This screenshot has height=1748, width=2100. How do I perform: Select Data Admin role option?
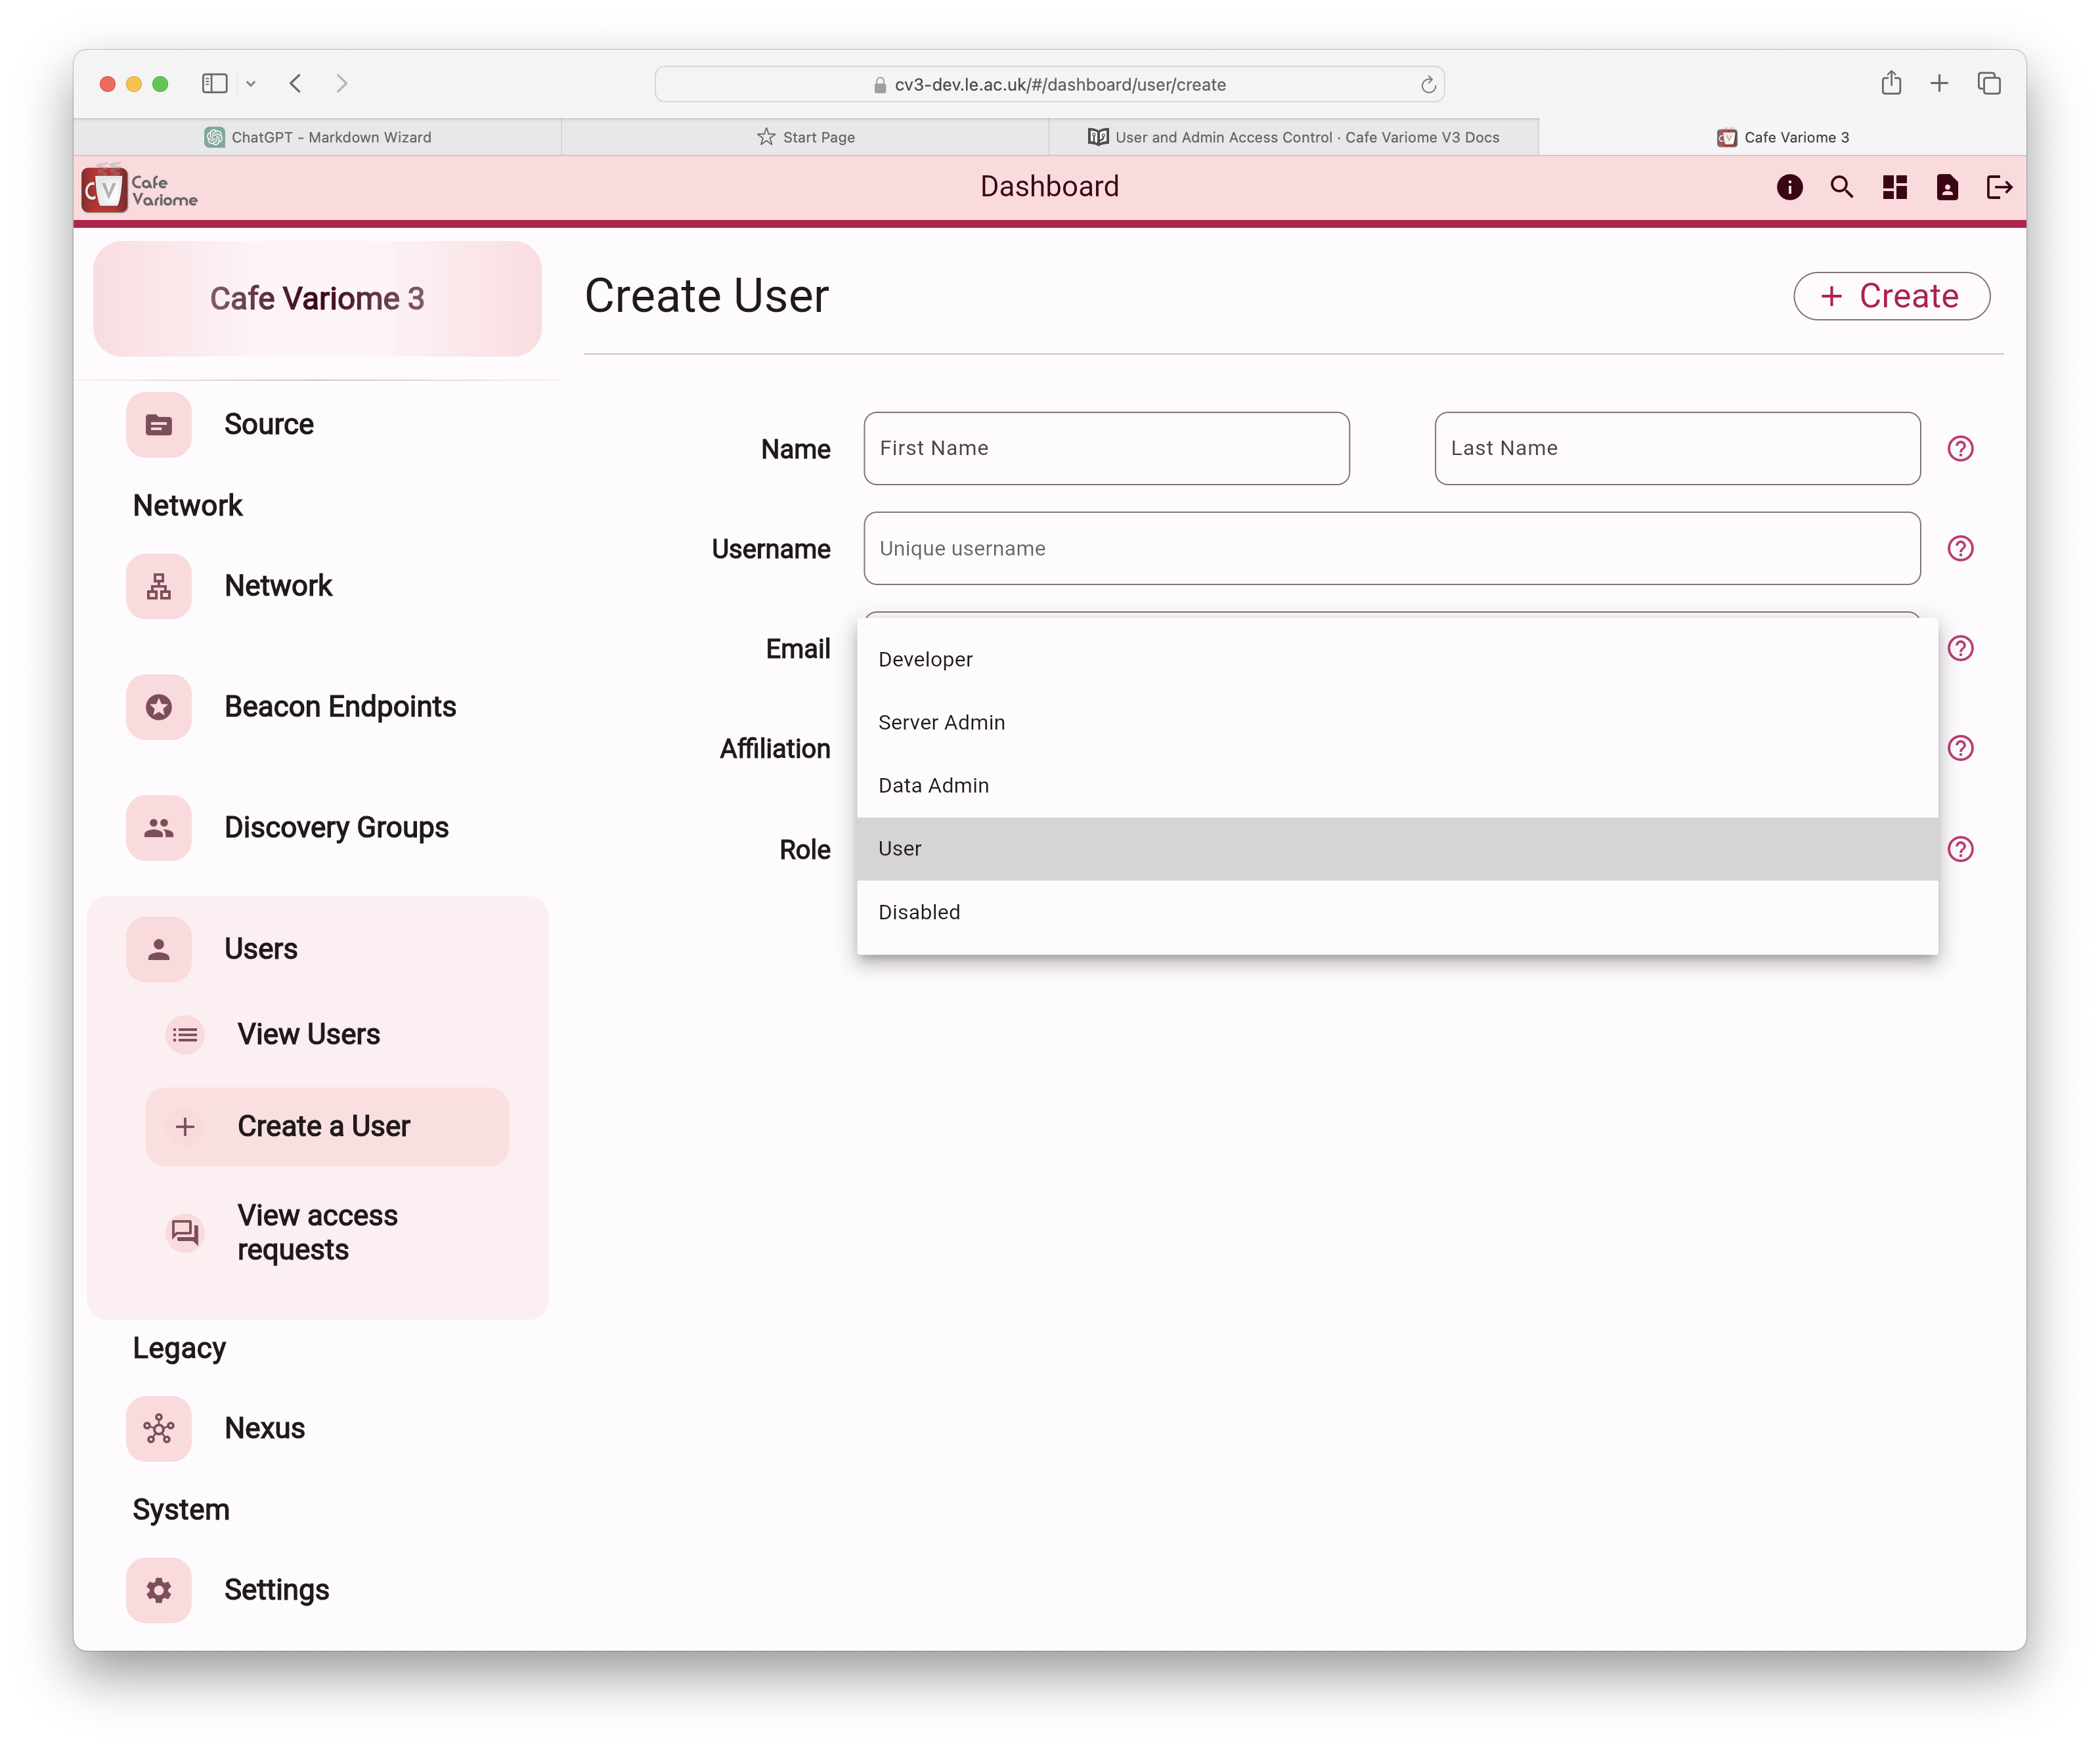[x=1397, y=786]
